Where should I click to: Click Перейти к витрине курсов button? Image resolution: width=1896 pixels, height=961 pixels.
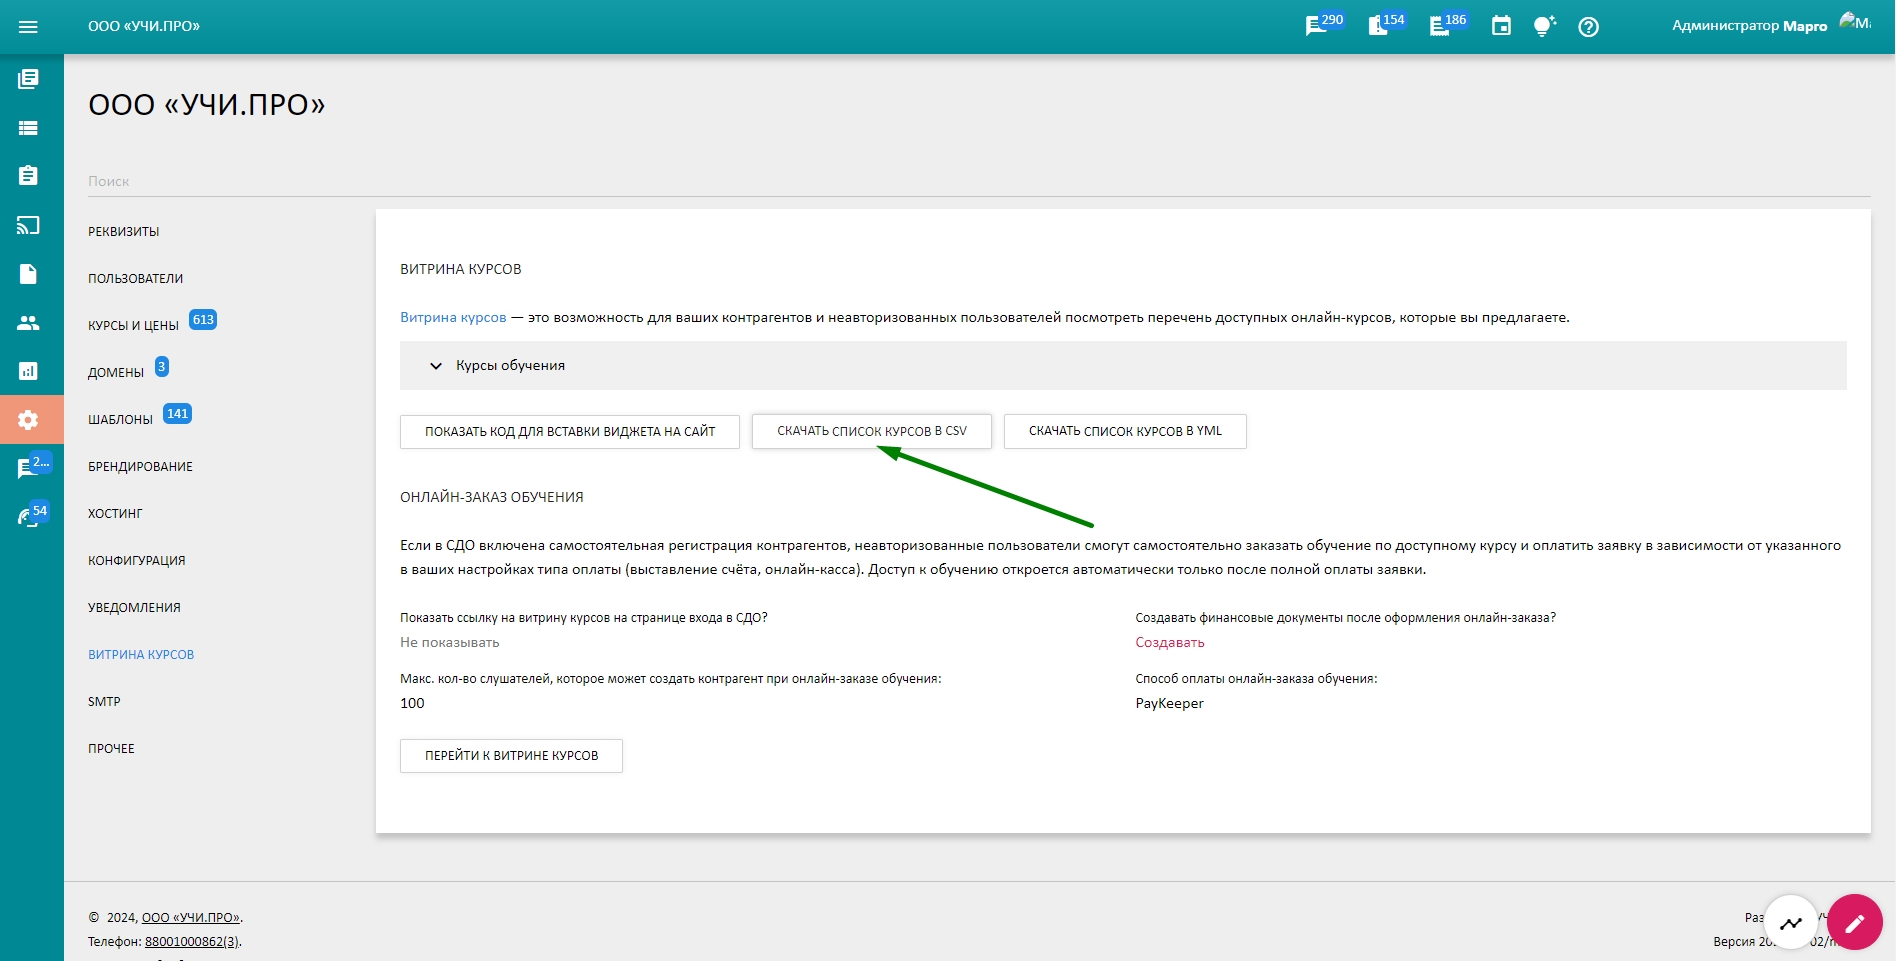pyautogui.click(x=511, y=755)
